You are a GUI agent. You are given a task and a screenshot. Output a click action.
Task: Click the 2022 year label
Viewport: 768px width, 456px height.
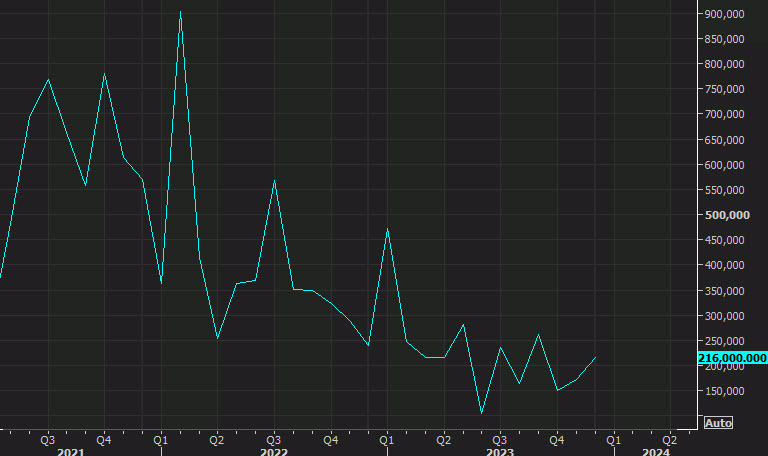point(274,452)
